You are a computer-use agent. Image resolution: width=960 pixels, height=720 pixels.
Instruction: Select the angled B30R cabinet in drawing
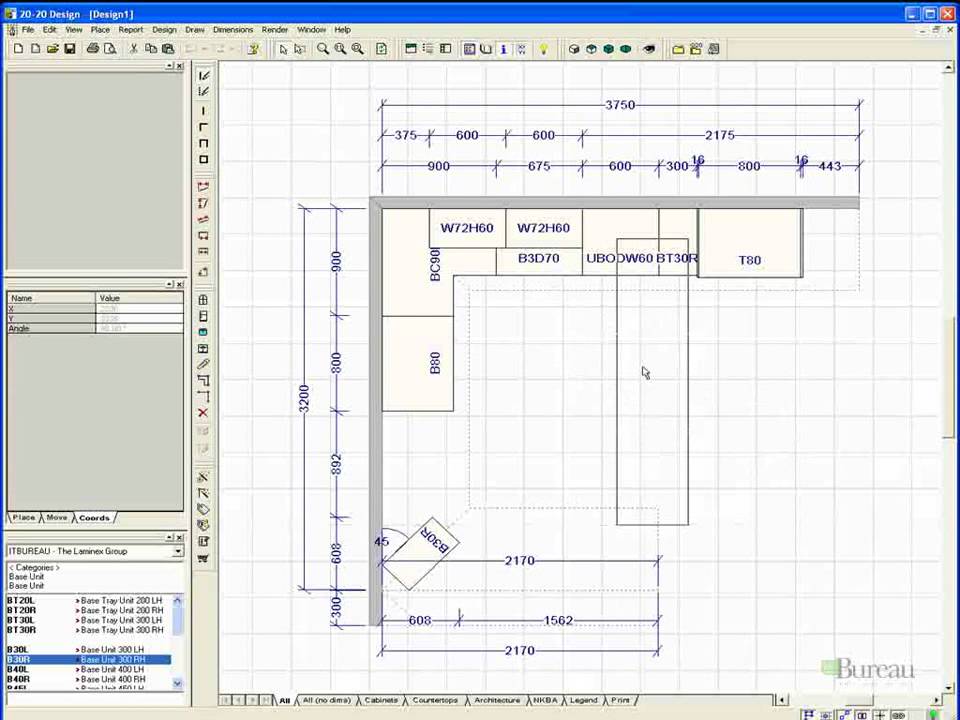[x=421, y=554]
